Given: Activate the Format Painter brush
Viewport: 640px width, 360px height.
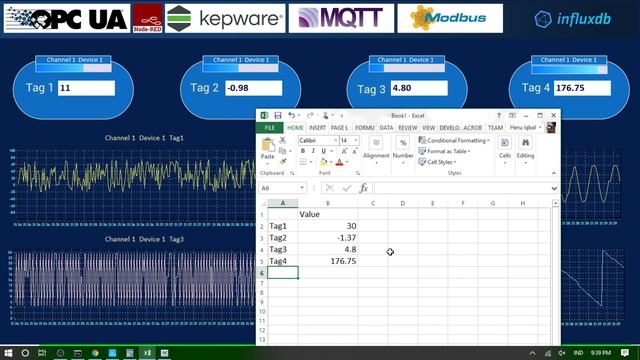Looking at the screenshot, I should point(282,162).
